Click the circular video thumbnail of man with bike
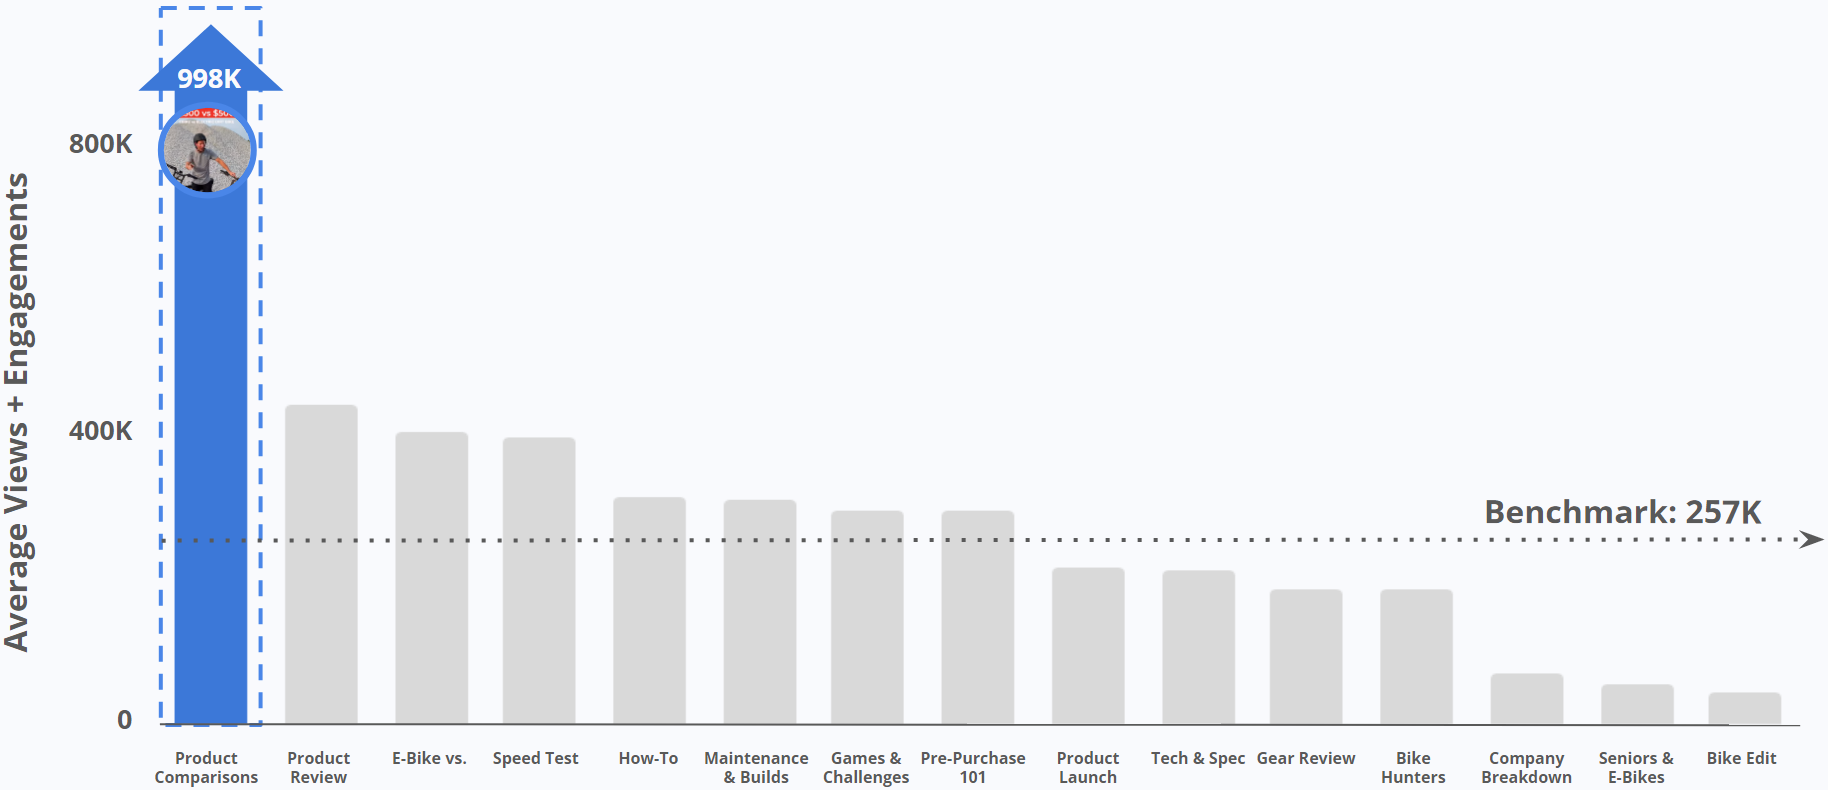The image size is (1828, 790). click(x=208, y=150)
